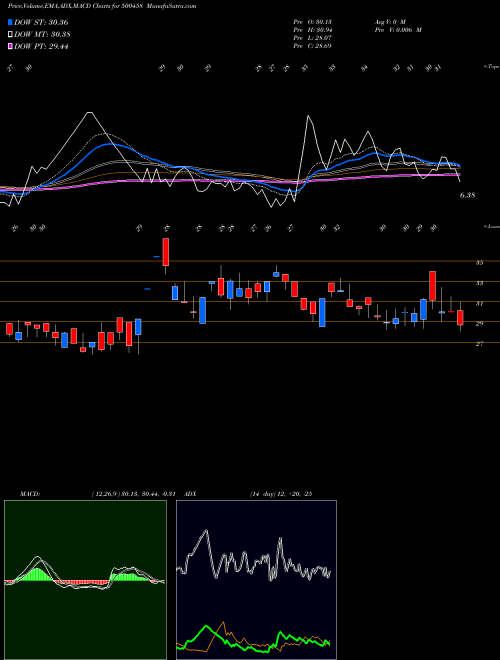
Task: Click the 'Pre O: 30.13' open value
Action: tap(312, 21)
